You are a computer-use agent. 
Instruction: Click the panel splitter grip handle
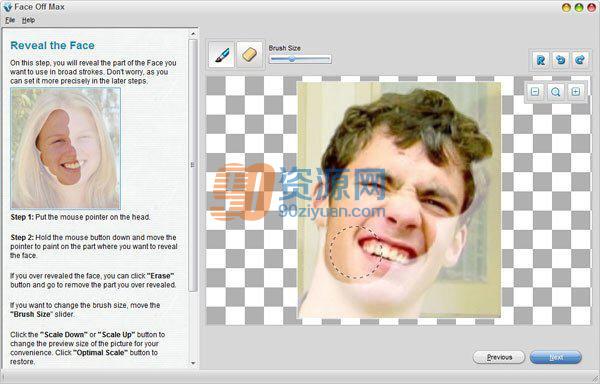[x=192, y=165]
